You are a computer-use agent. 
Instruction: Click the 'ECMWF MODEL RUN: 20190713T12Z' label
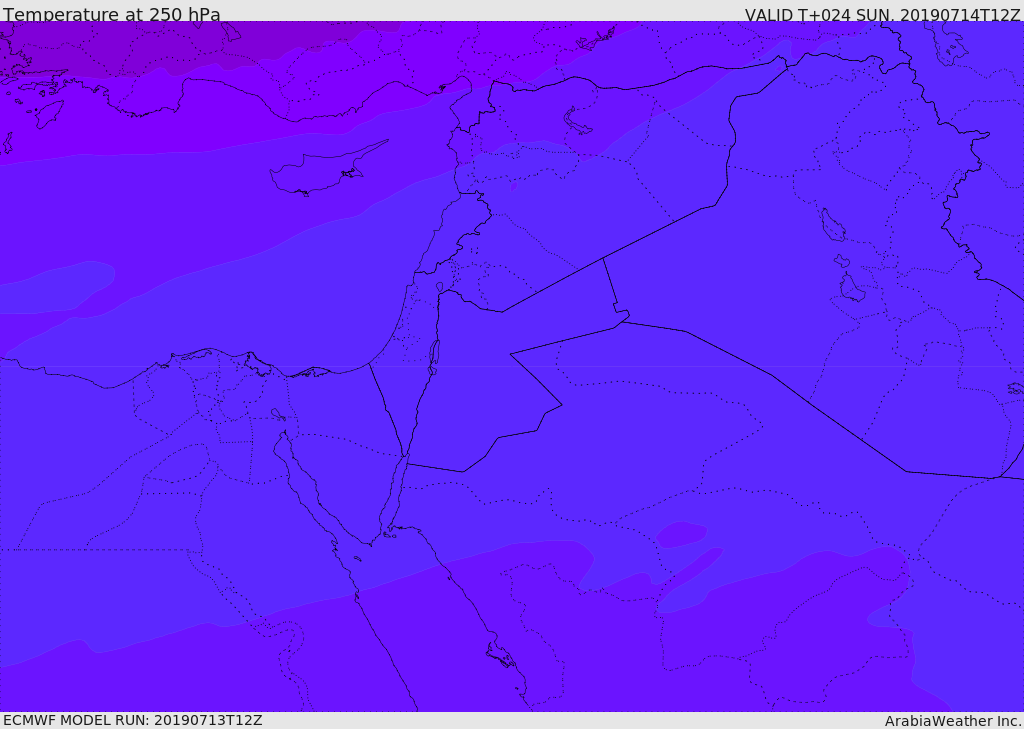click(x=133, y=720)
